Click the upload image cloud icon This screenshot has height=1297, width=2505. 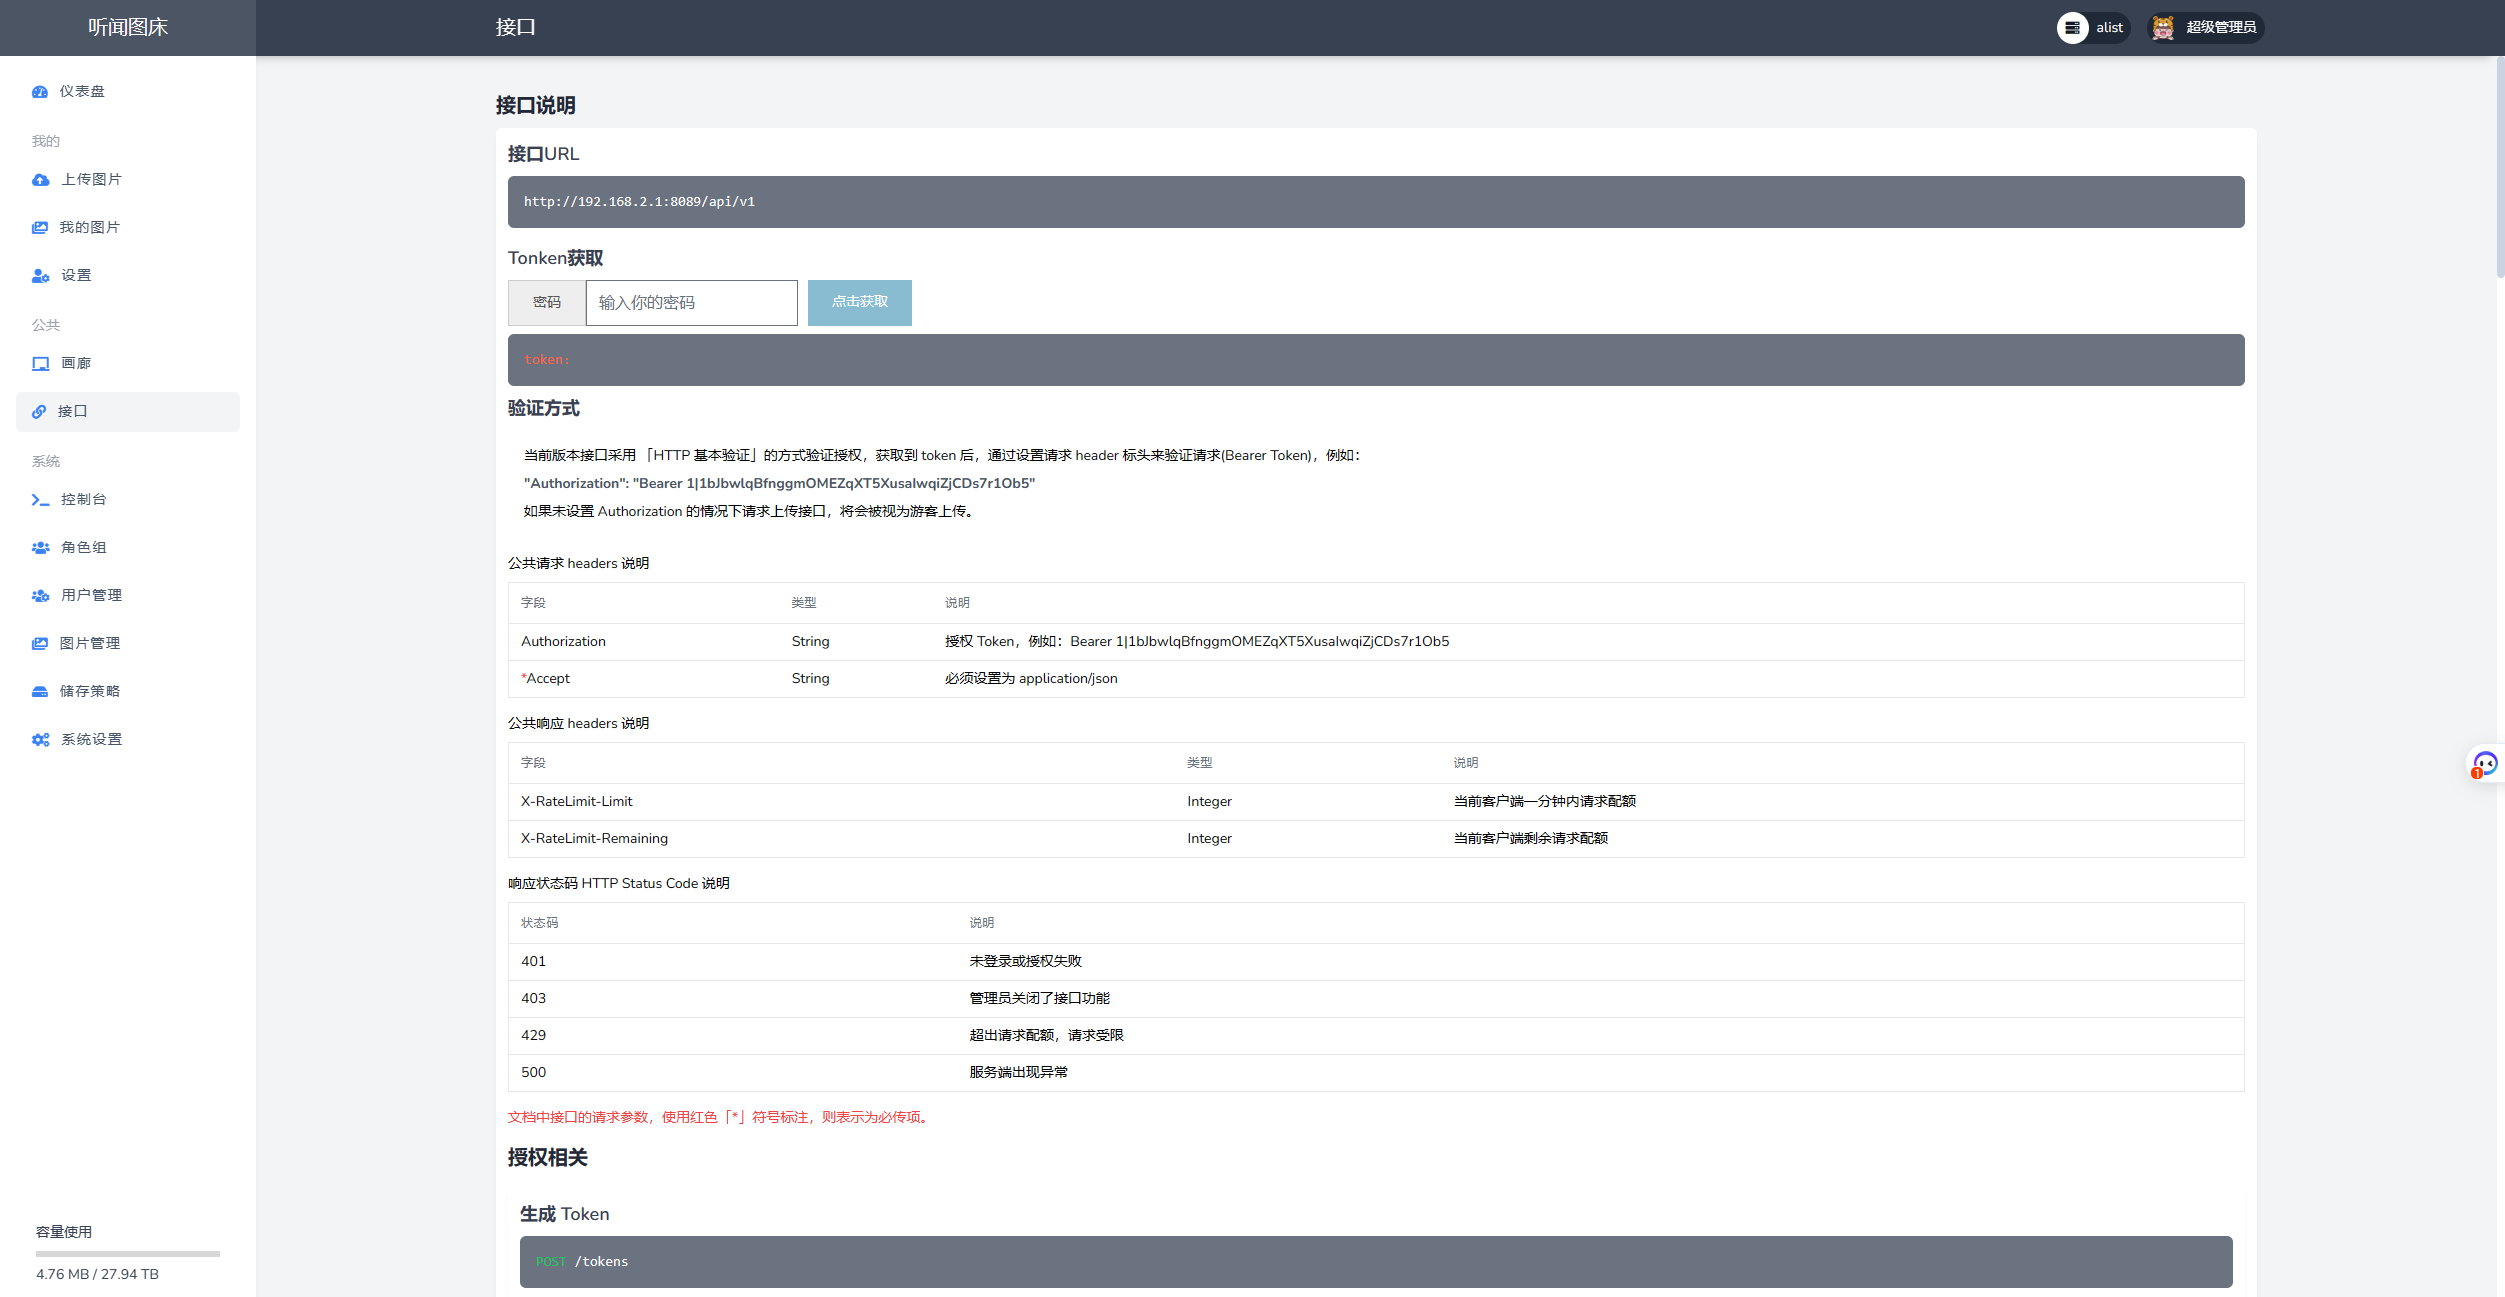click(x=40, y=180)
